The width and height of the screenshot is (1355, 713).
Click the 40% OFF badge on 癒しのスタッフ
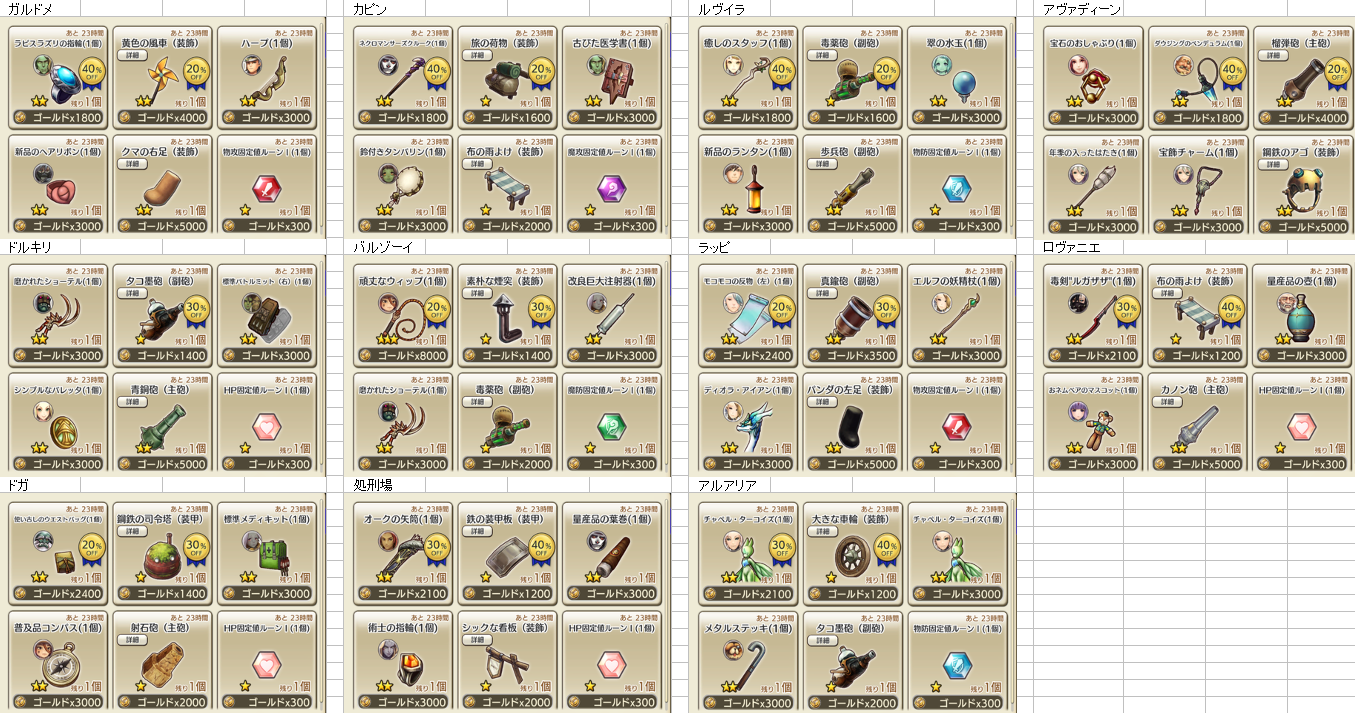[782, 72]
